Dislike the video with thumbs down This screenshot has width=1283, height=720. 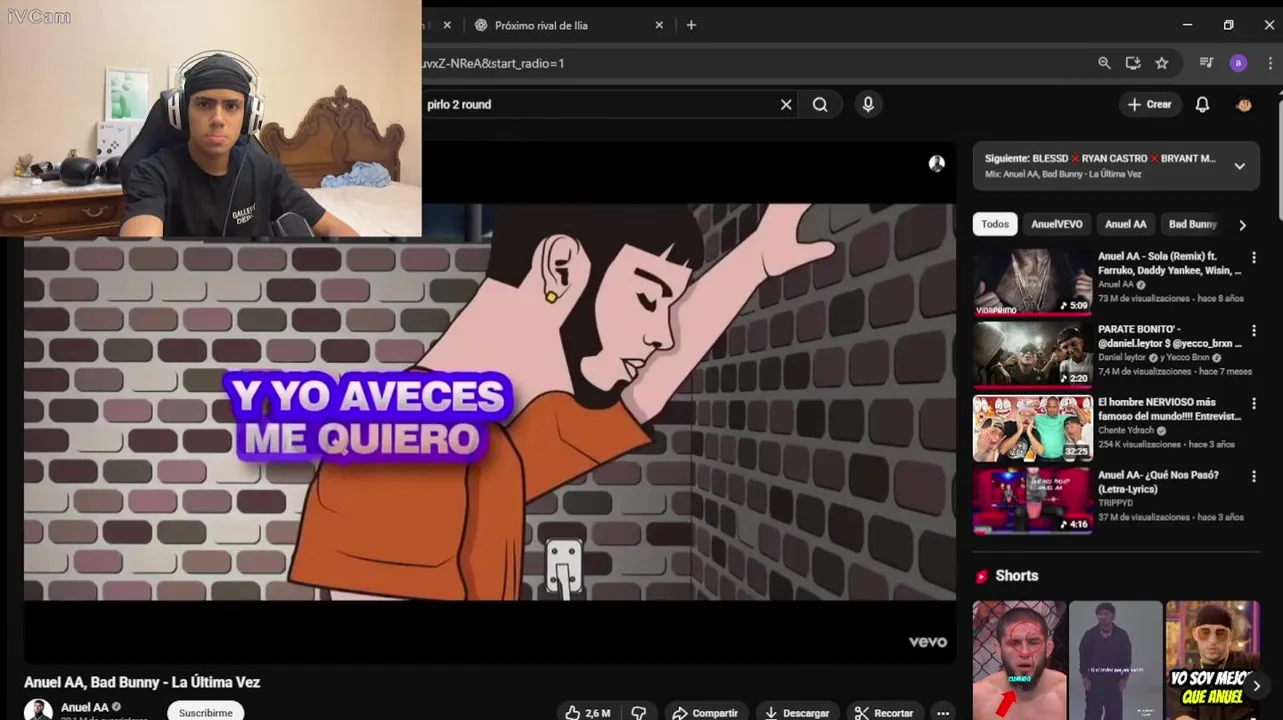click(x=638, y=712)
